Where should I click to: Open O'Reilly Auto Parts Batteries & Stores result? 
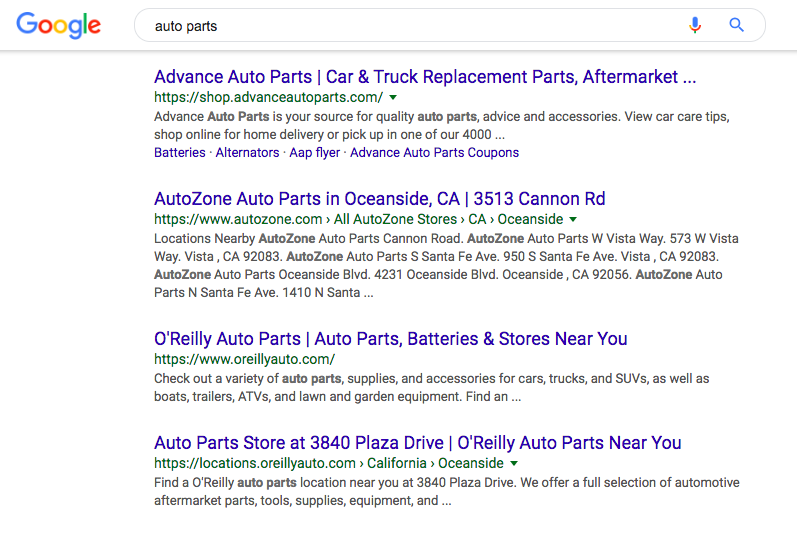[x=390, y=338]
